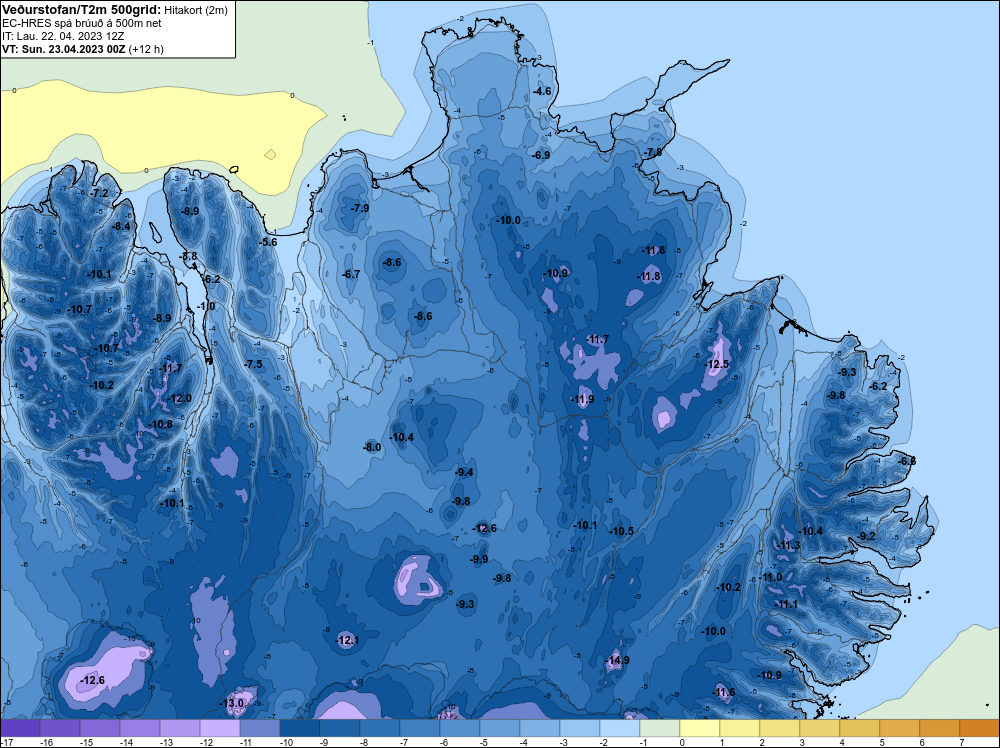The height and width of the screenshot is (748, 1000).
Task: Click the -11.9 temperature value
Action: [582, 400]
